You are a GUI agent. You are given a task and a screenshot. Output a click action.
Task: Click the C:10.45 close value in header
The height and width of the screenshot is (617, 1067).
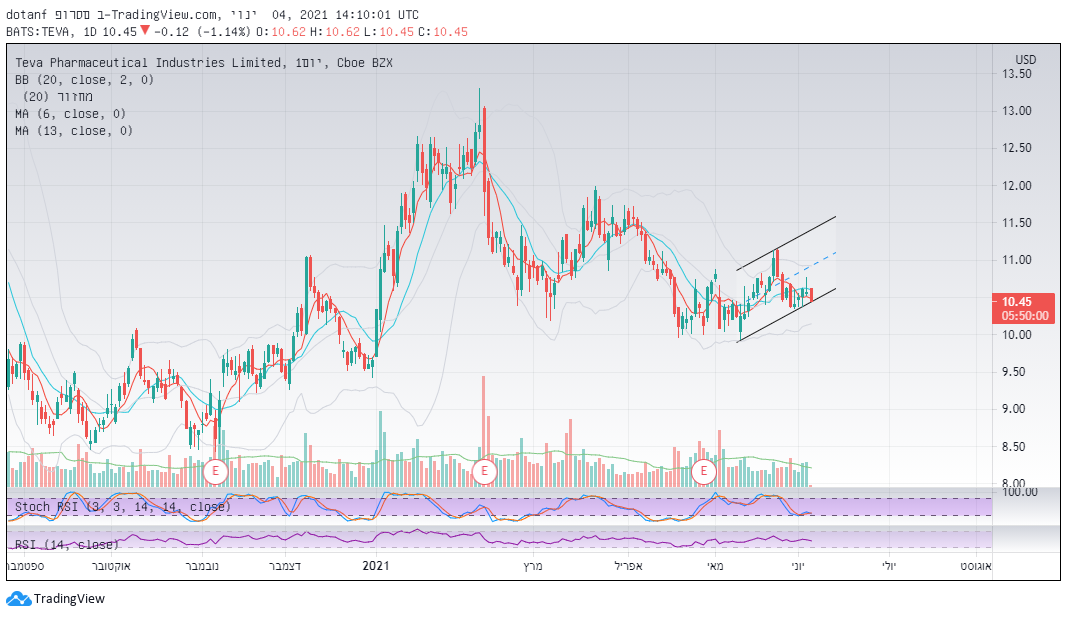pos(443,31)
